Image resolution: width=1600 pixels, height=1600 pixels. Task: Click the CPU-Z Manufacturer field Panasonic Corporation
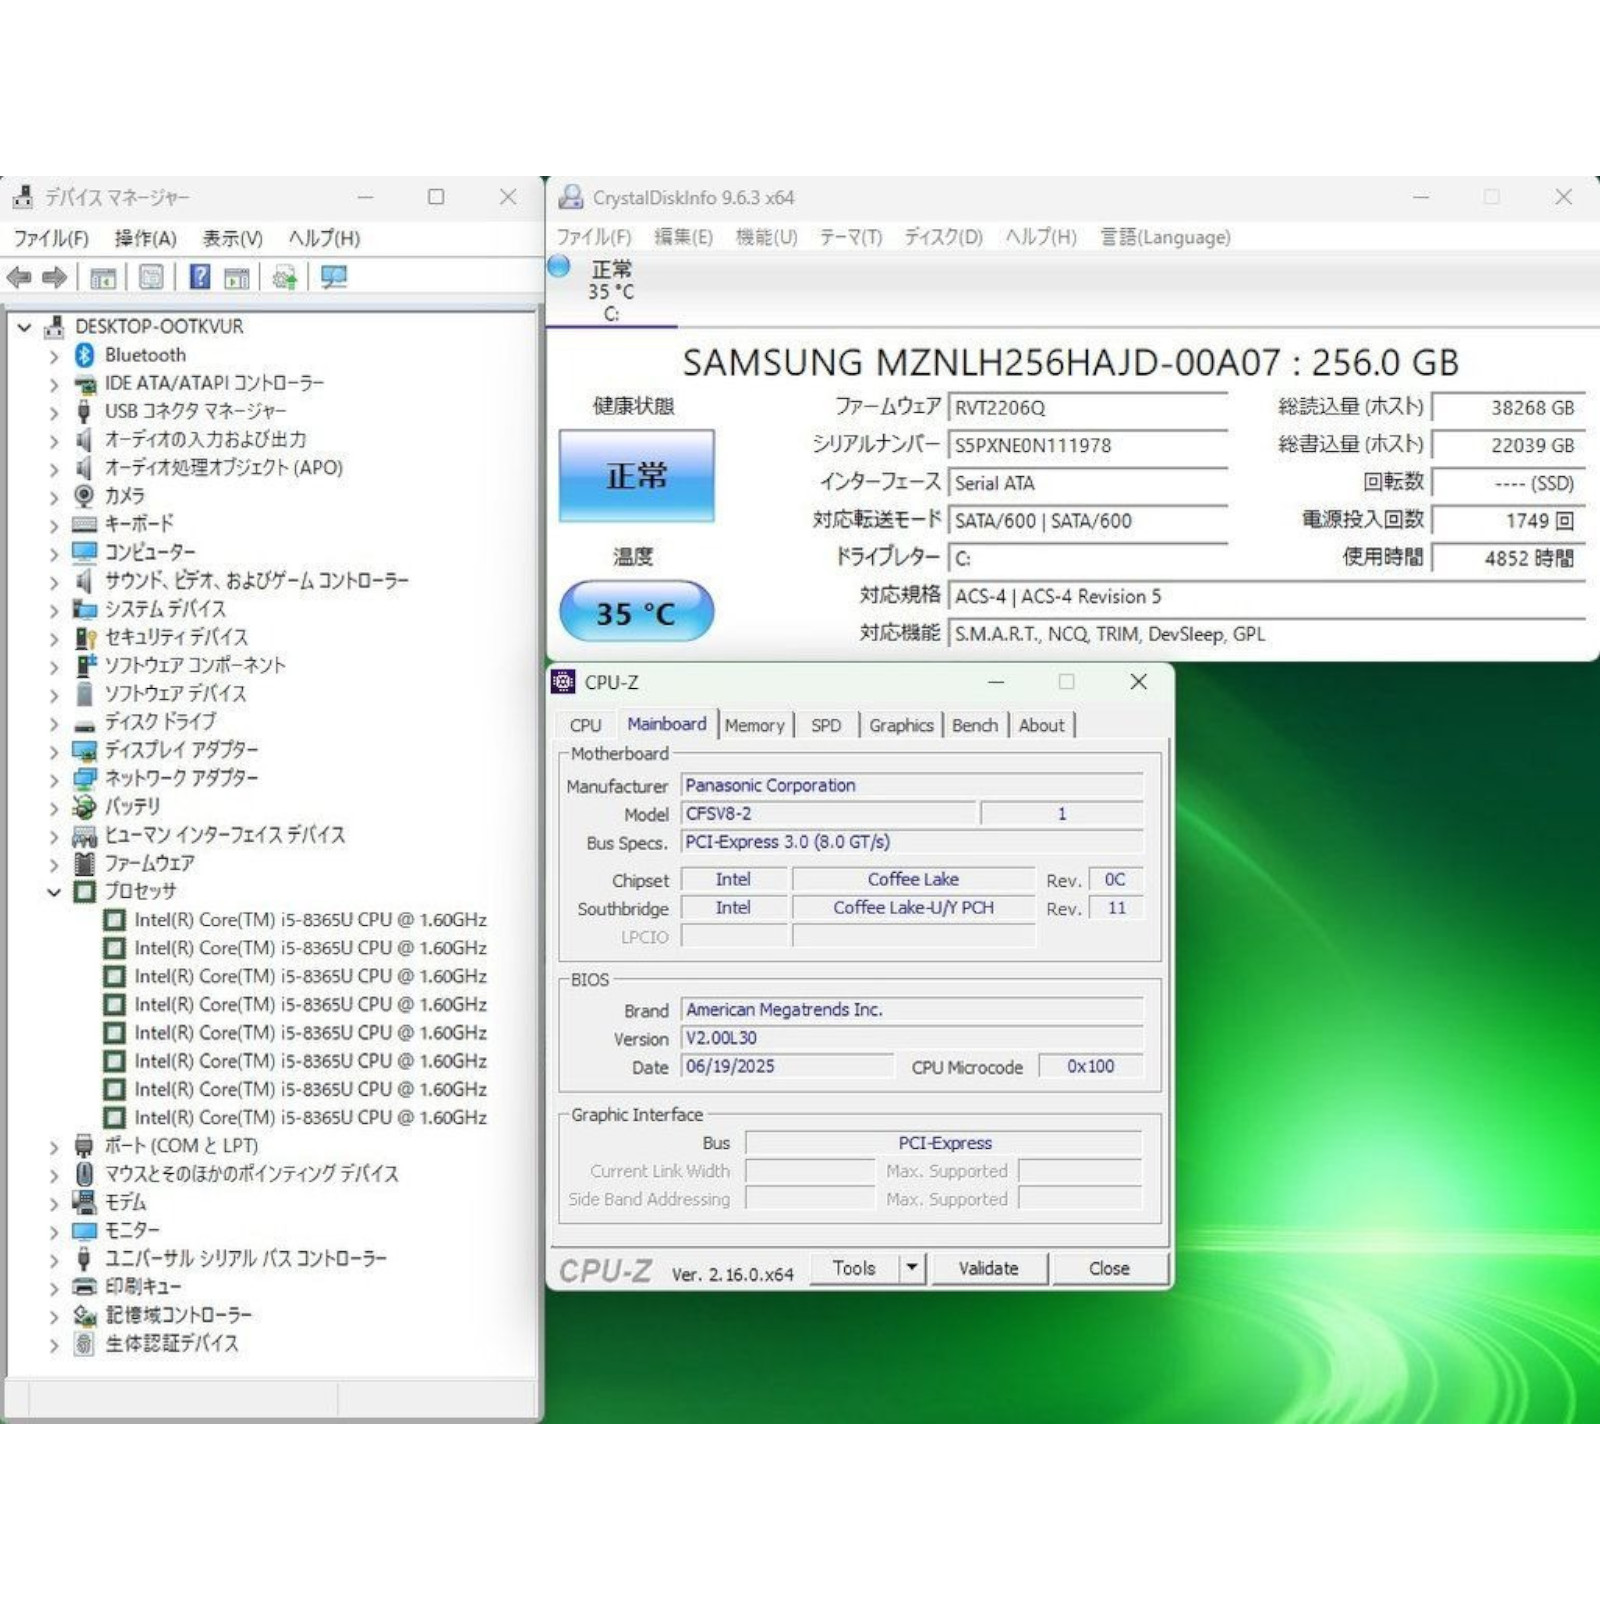(x=912, y=785)
